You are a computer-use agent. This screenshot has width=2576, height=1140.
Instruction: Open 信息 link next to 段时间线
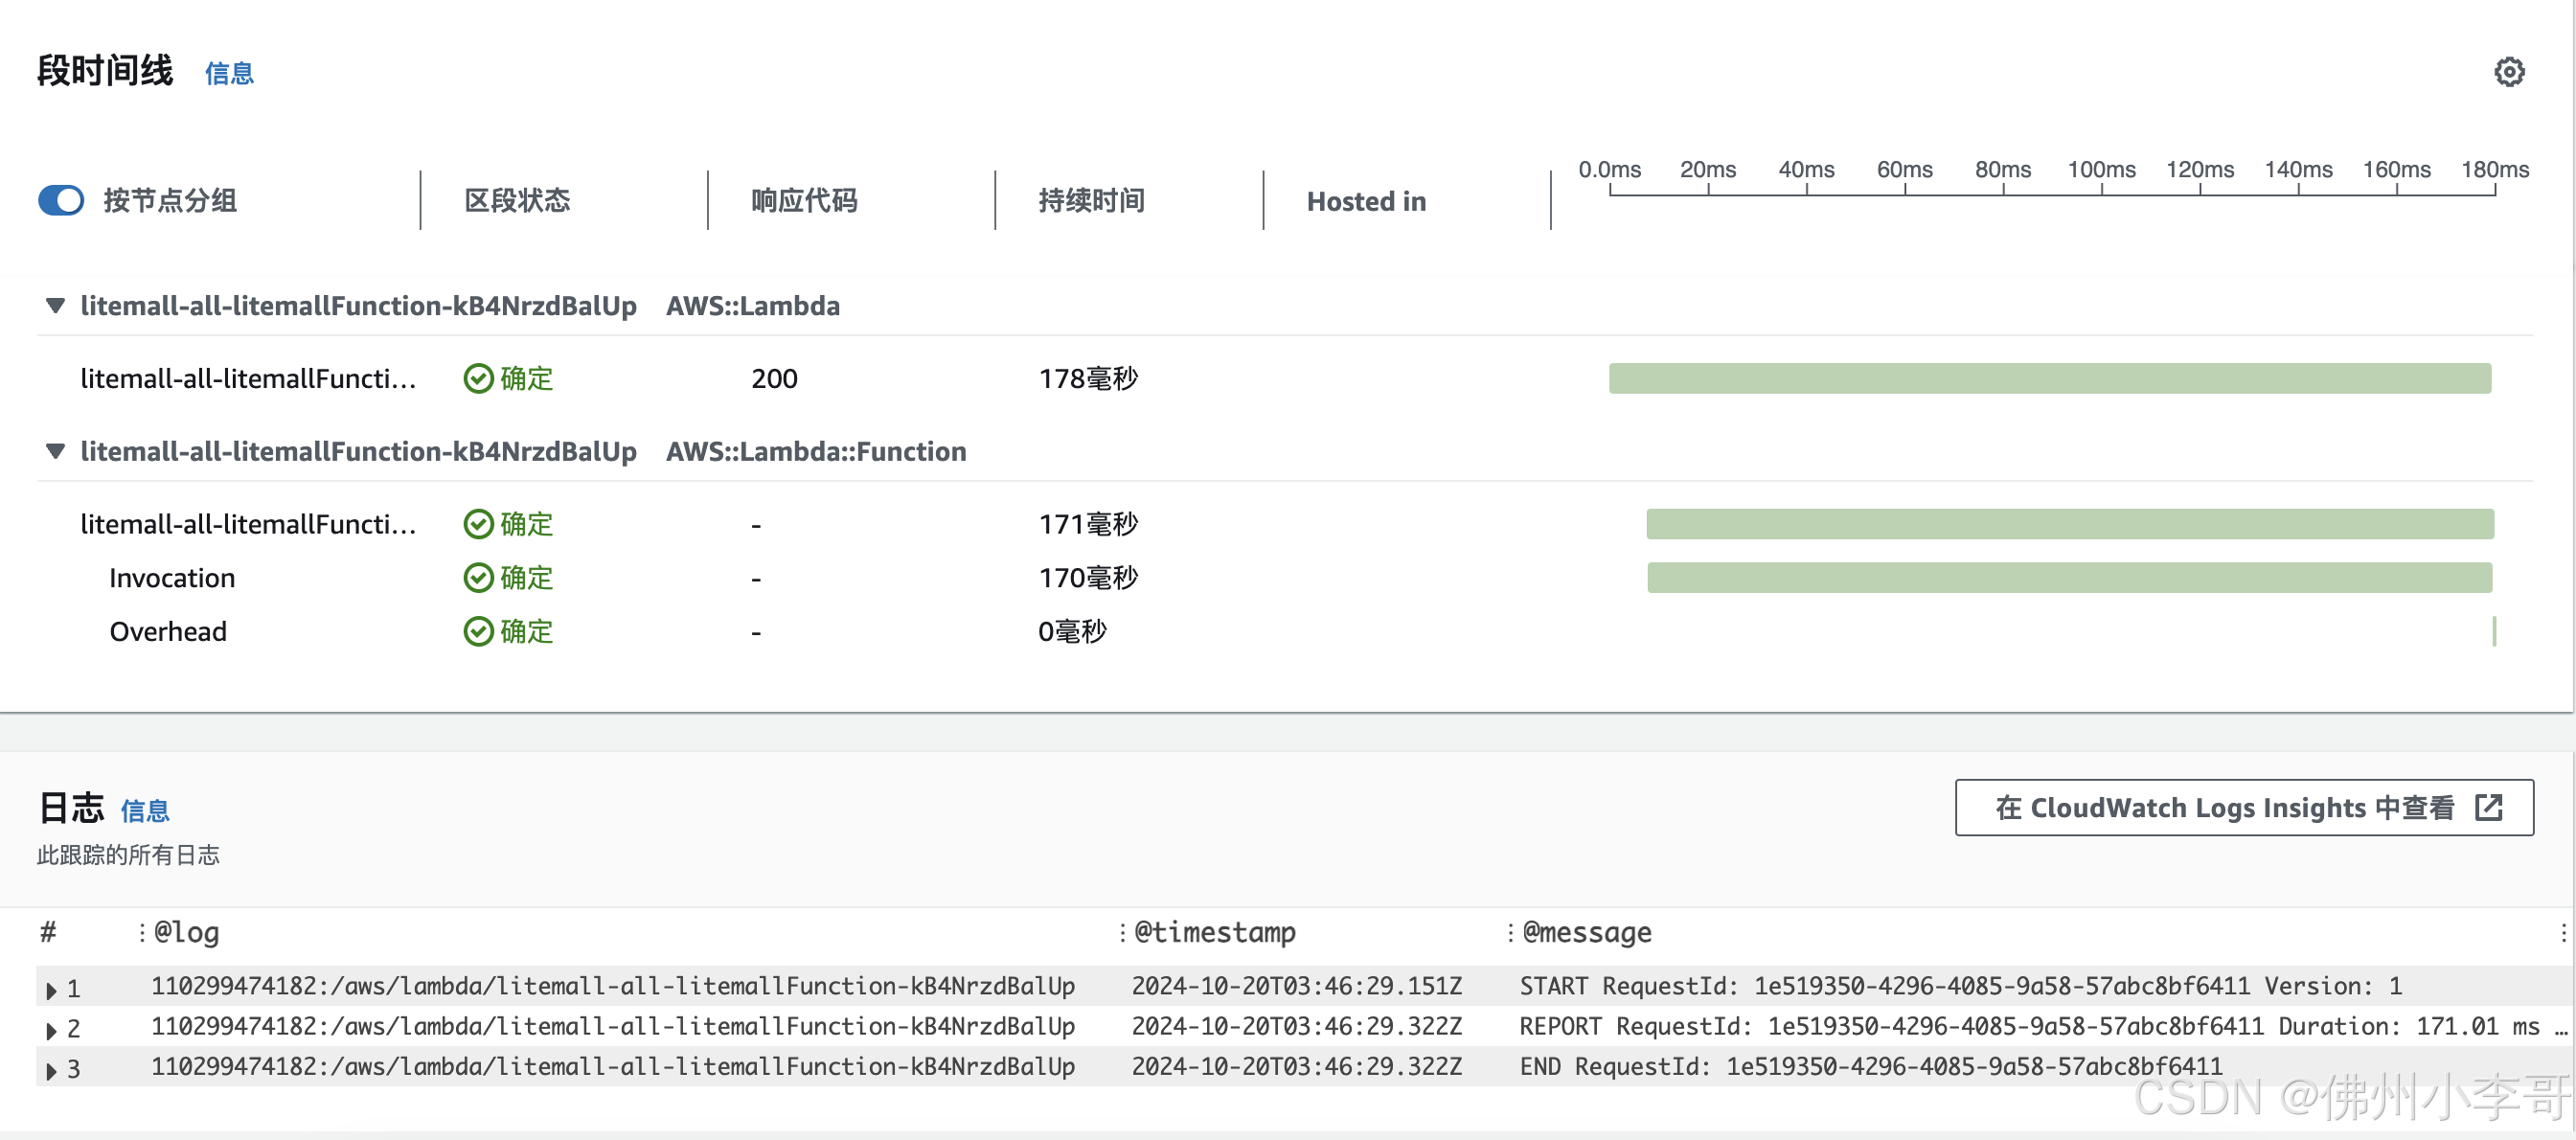coord(229,74)
